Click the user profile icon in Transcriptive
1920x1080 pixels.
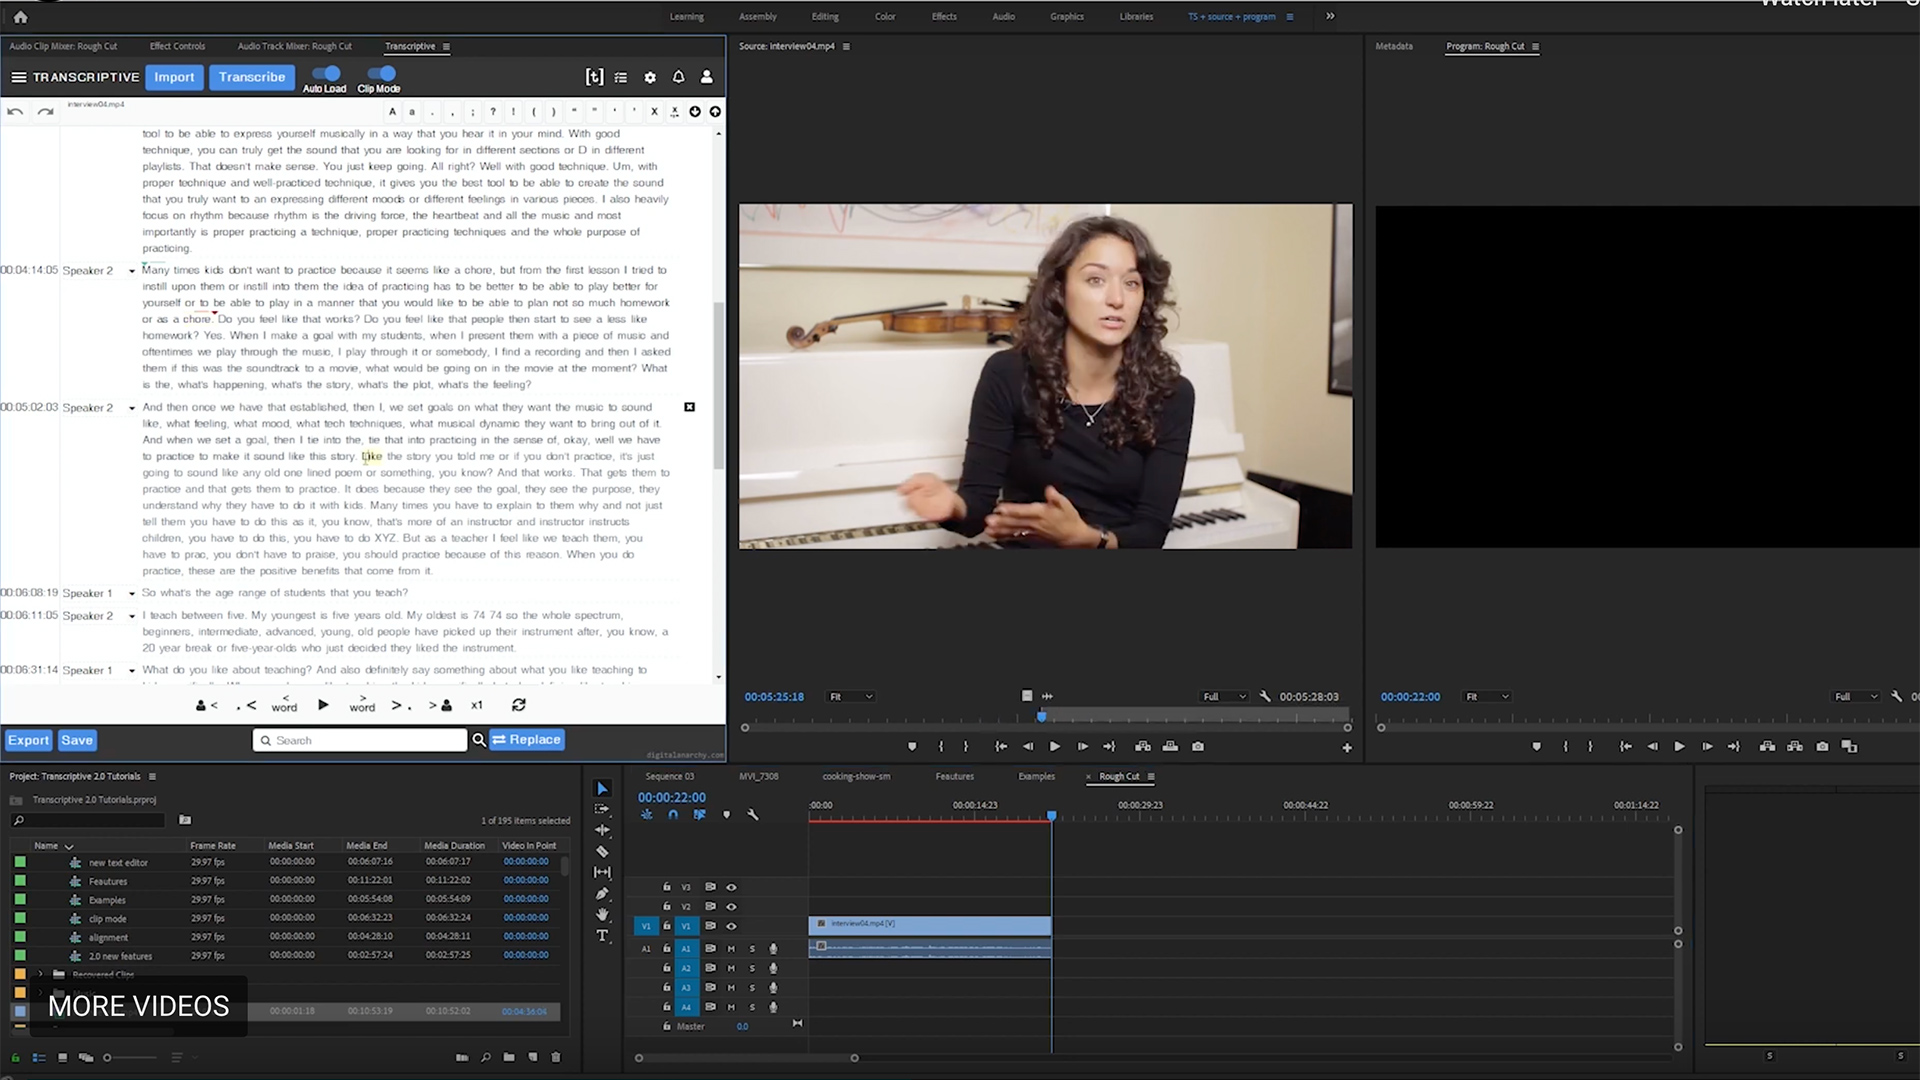(707, 76)
